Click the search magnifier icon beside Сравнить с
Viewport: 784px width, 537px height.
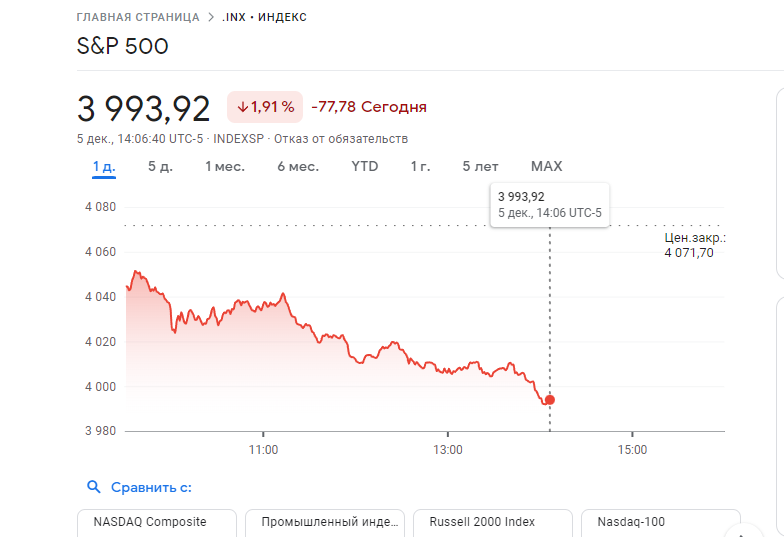[94, 486]
